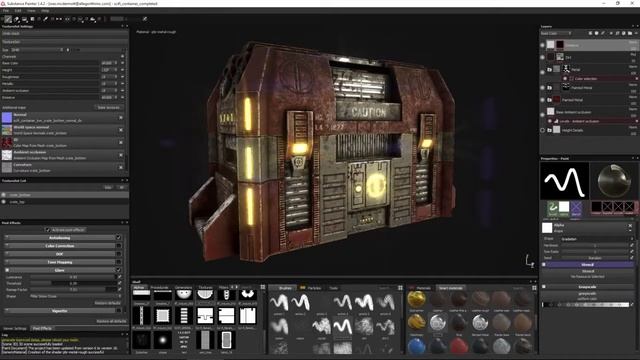Switch to the Viewer Settings tab
Screen dimensions: 640x360
15,329
